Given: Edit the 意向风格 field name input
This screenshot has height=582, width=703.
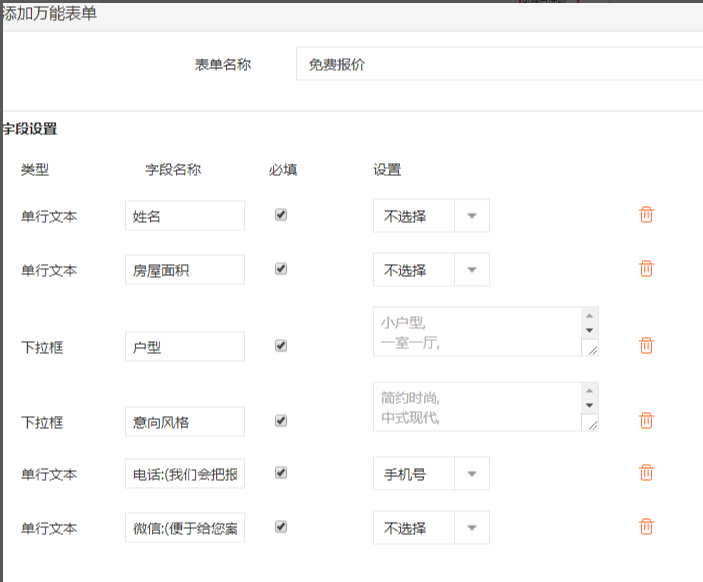Looking at the screenshot, I should pyautogui.click(x=185, y=421).
